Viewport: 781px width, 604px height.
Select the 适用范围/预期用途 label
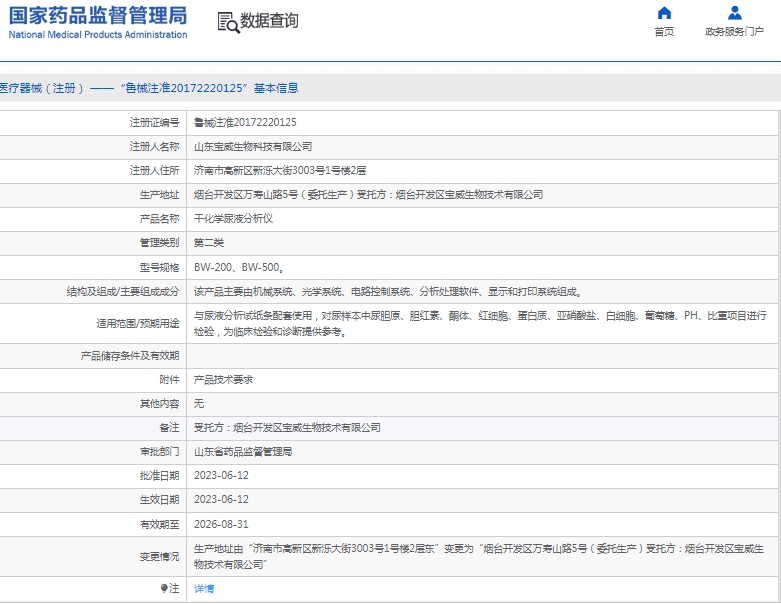[138, 324]
